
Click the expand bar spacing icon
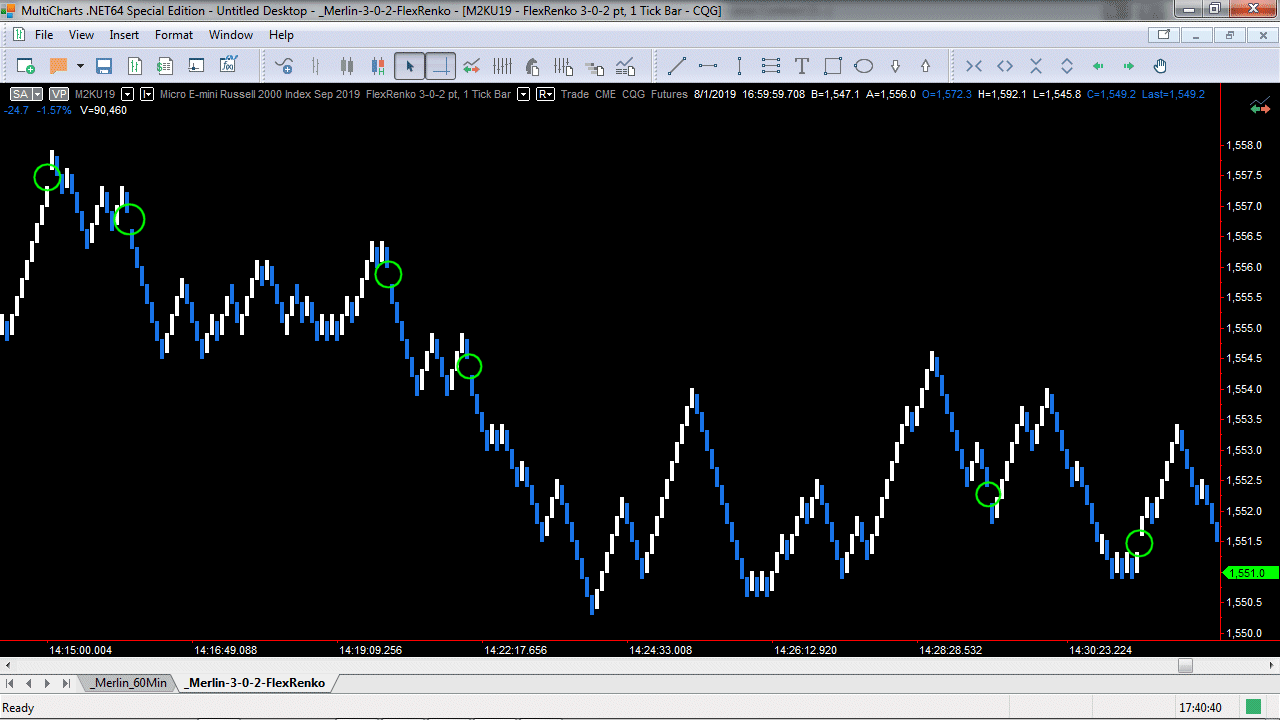click(1005, 66)
